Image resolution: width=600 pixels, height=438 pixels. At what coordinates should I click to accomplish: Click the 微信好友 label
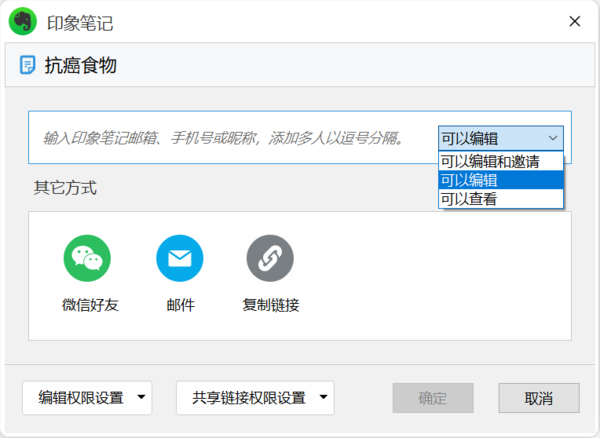point(90,305)
